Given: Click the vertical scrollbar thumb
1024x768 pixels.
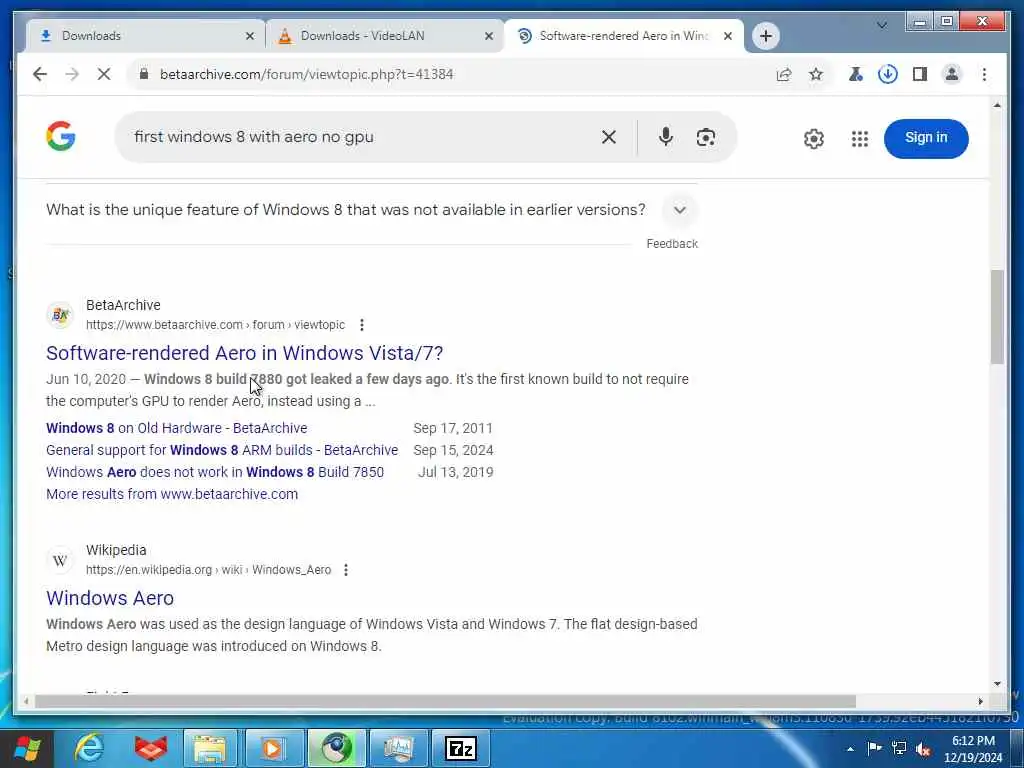Looking at the screenshot, I should 997,317.
